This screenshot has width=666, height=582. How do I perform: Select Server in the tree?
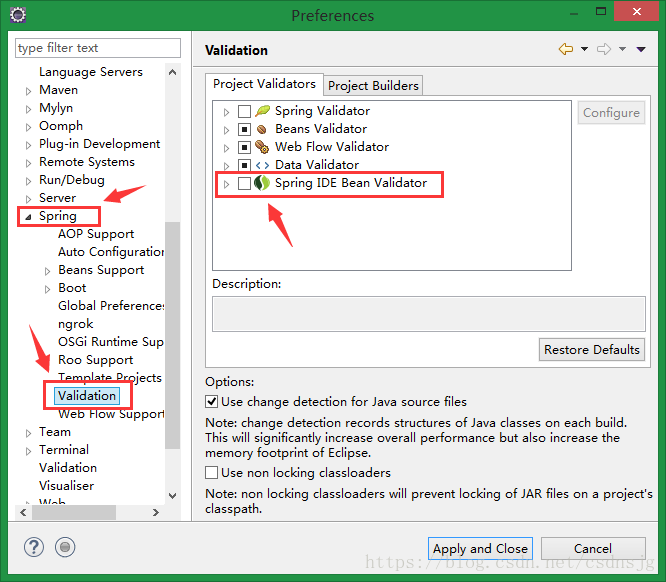pos(57,198)
